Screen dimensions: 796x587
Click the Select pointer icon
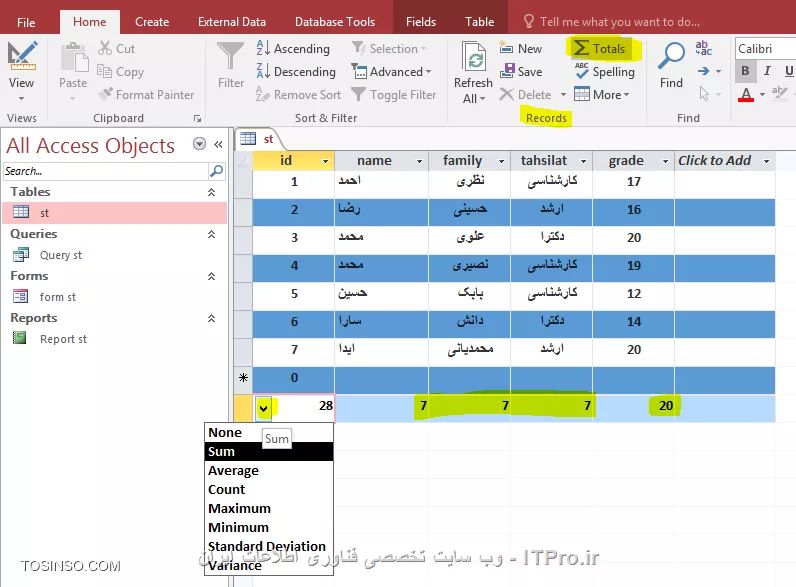[x=704, y=93]
